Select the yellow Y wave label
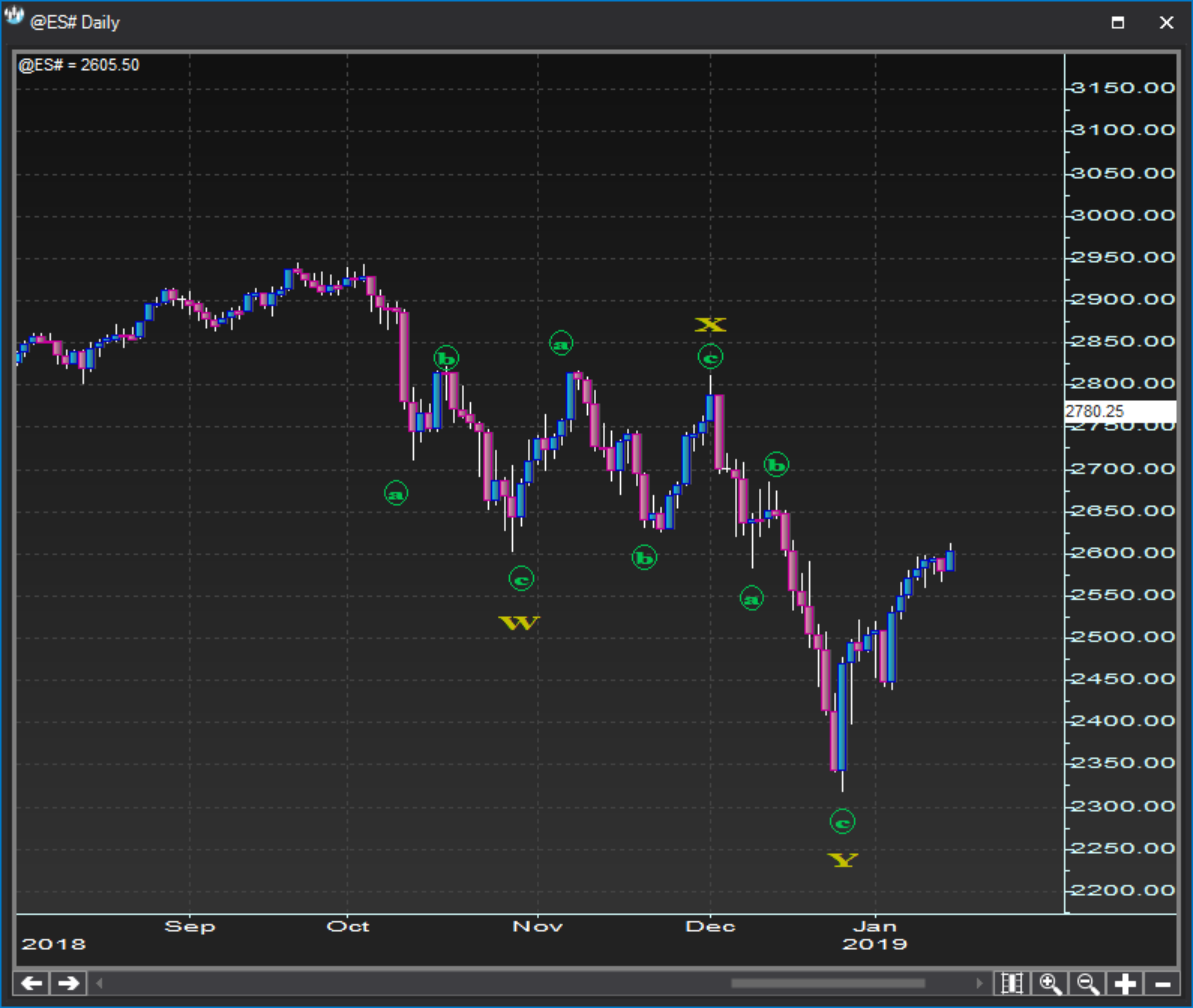 (x=842, y=860)
